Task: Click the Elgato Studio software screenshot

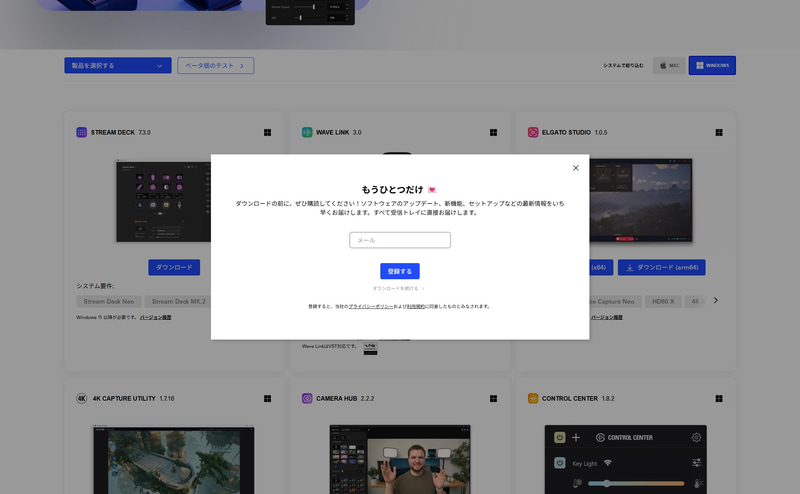Action: 641,200
